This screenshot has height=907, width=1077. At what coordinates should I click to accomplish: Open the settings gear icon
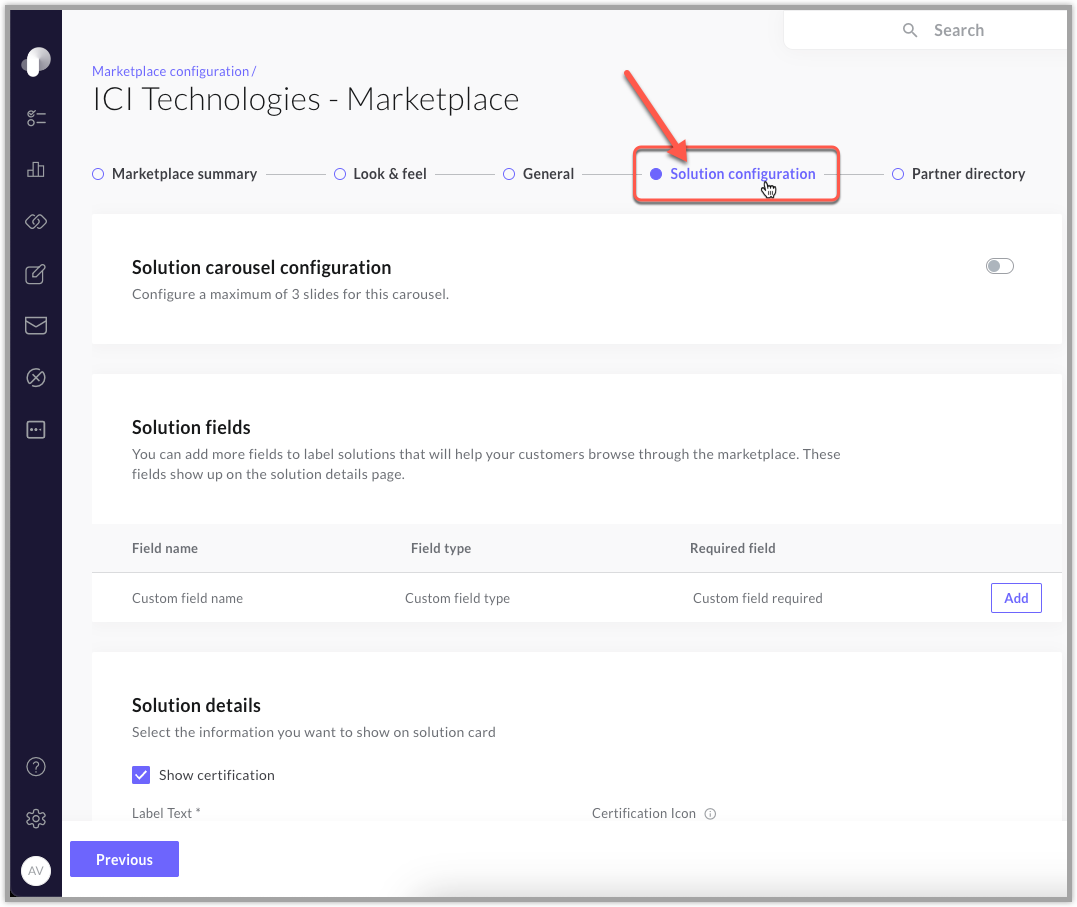pyautogui.click(x=36, y=818)
